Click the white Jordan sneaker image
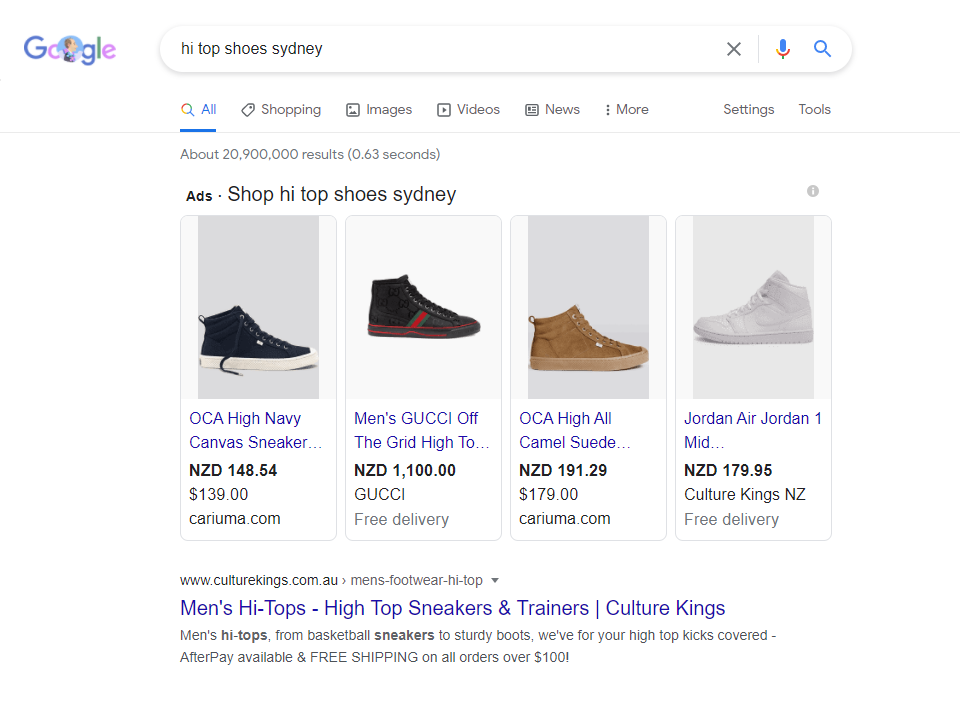This screenshot has width=960, height=702. click(753, 307)
